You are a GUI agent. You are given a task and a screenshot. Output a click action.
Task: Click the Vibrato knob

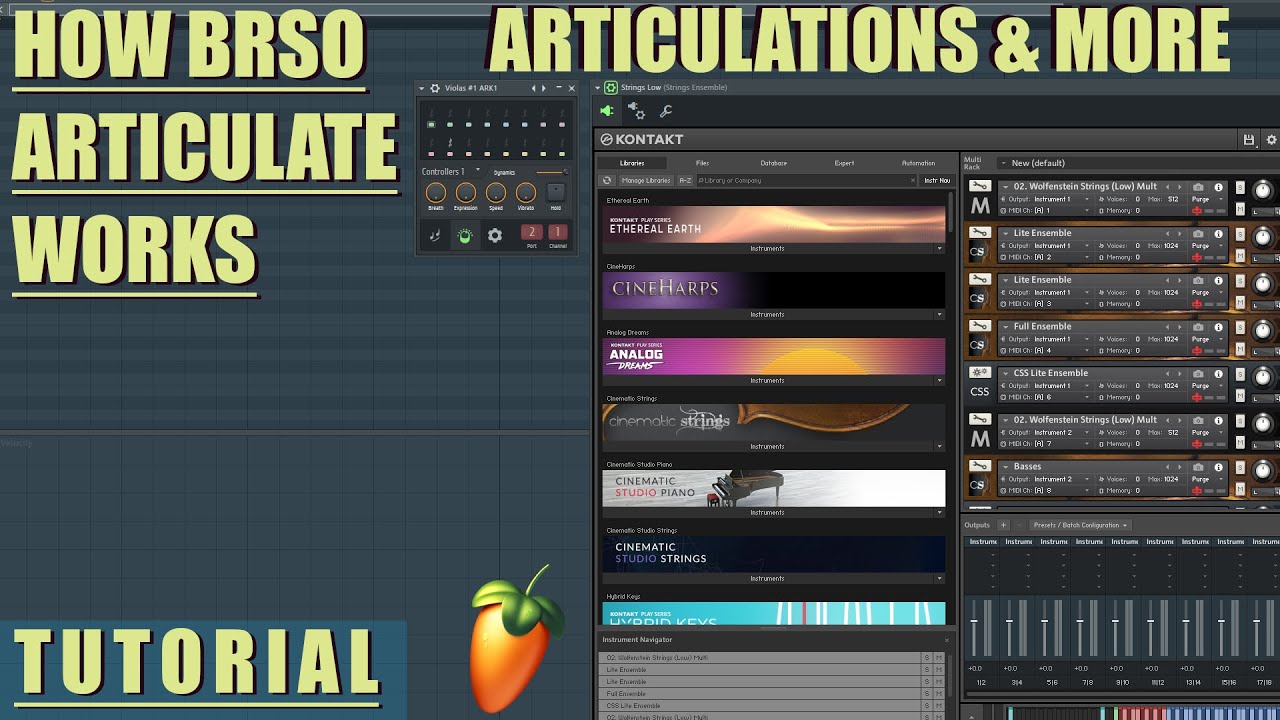coord(526,193)
